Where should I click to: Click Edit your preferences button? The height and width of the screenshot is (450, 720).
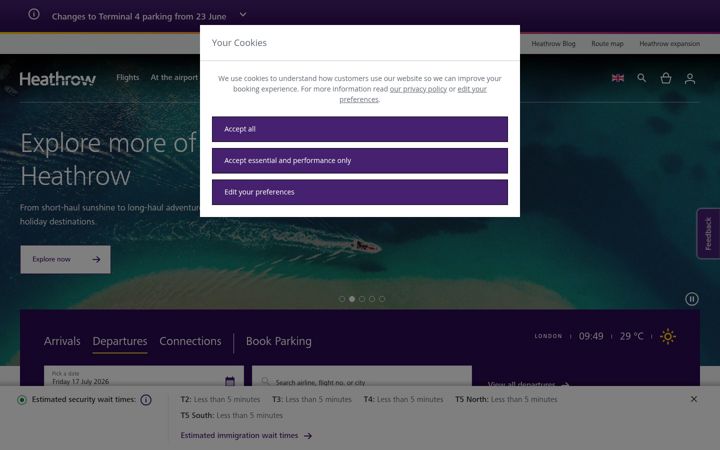(360, 192)
